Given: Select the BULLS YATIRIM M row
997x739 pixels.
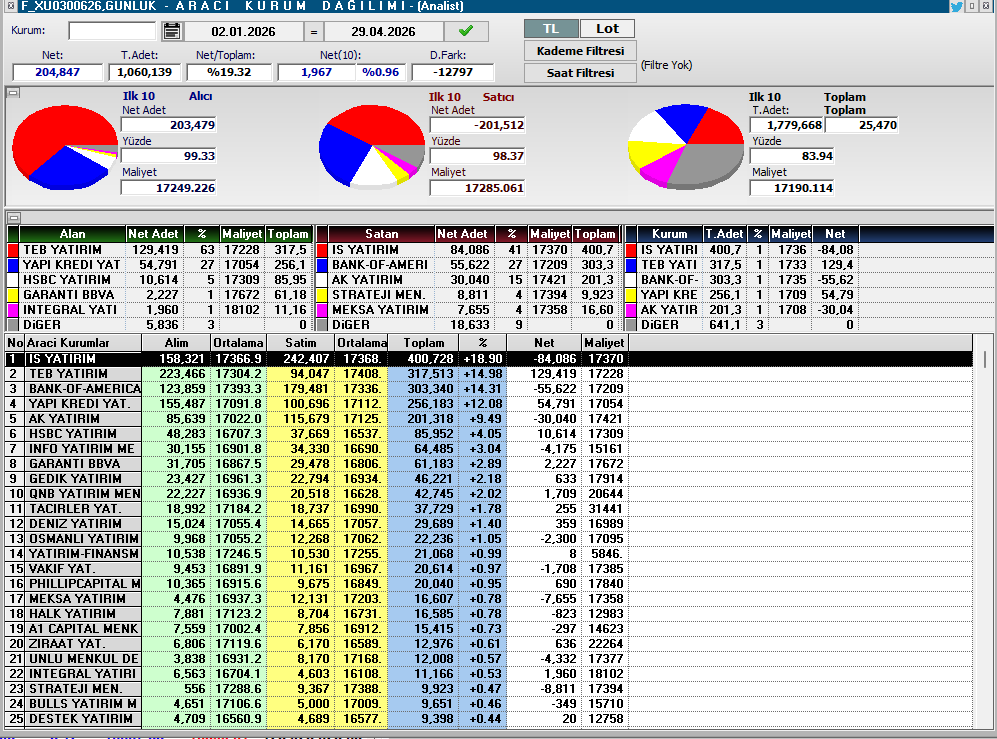Looking at the screenshot, I should point(488,704).
